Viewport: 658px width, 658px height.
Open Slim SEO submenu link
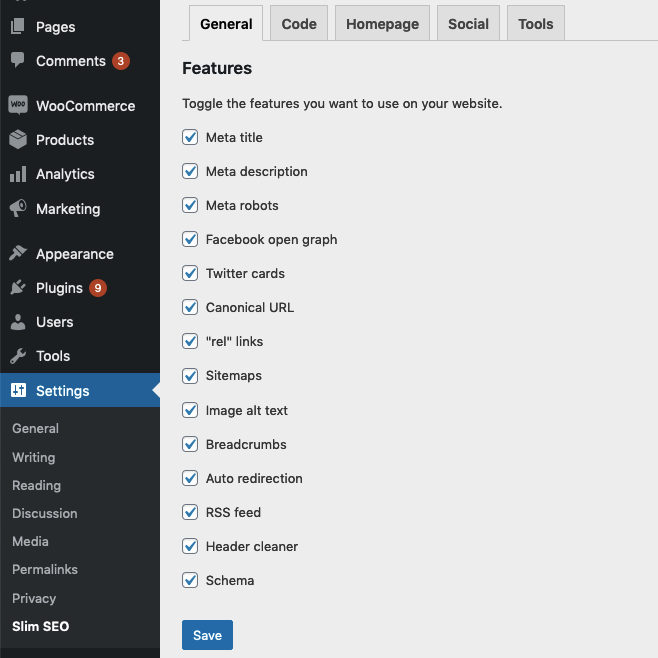(41, 626)
